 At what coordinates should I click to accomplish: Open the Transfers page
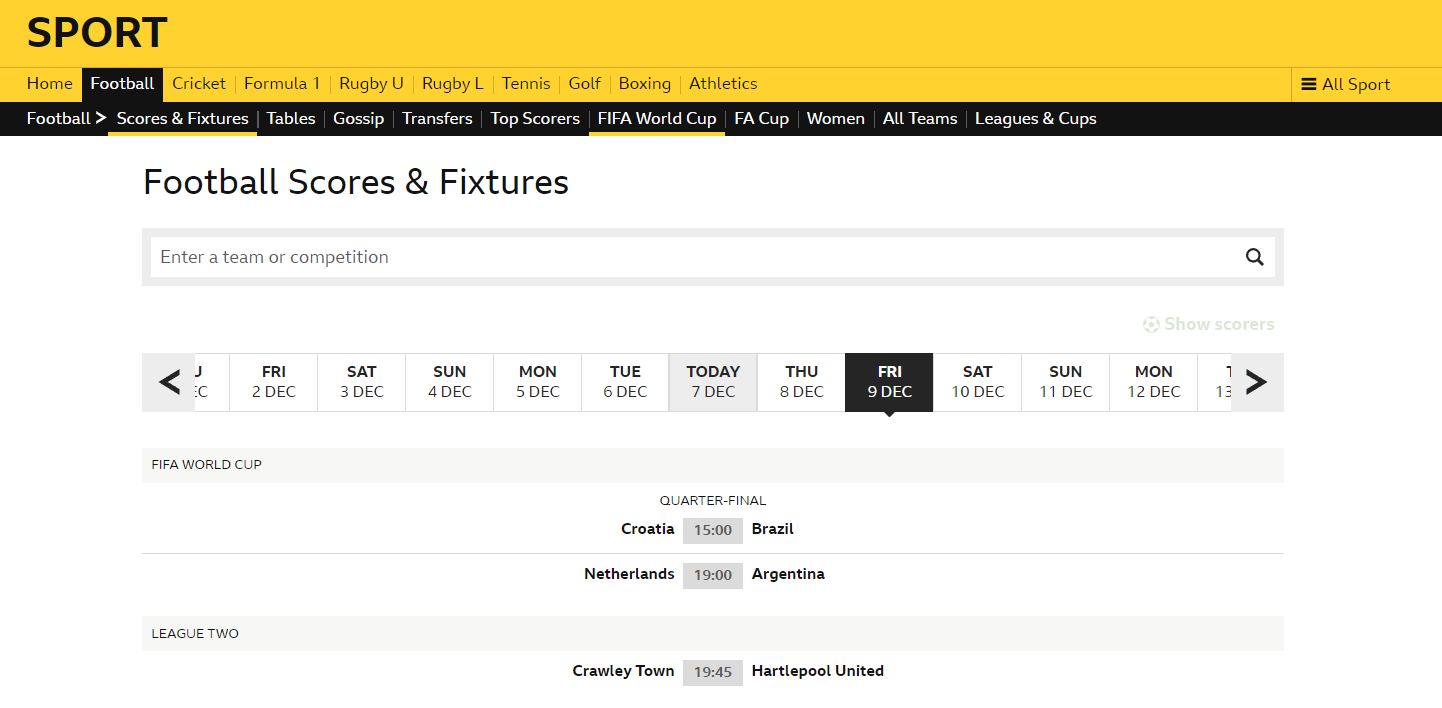(437, 118)
